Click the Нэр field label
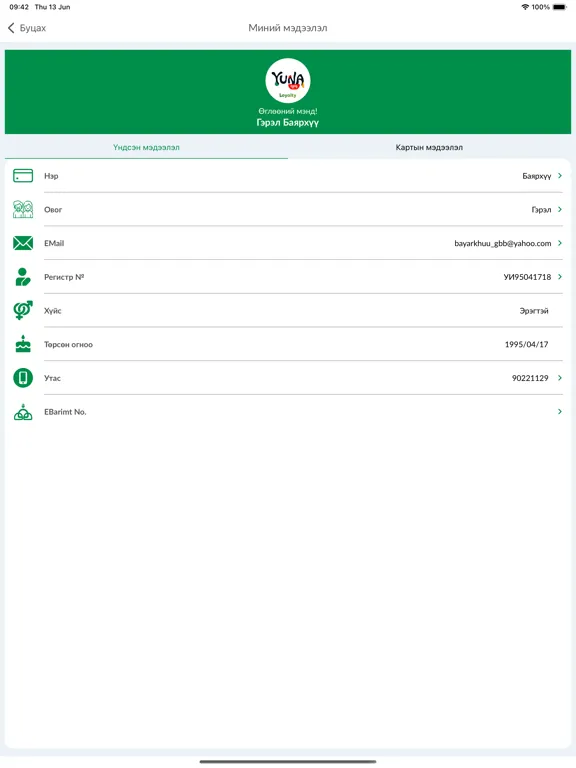Viewport: 576px width, 768px height. point(51,176)
